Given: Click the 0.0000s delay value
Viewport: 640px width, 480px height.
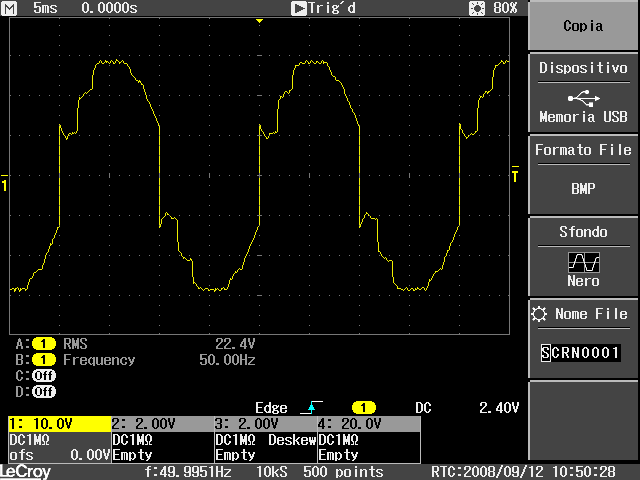Looking at the screenshot, I should click(x=109, y=8).
